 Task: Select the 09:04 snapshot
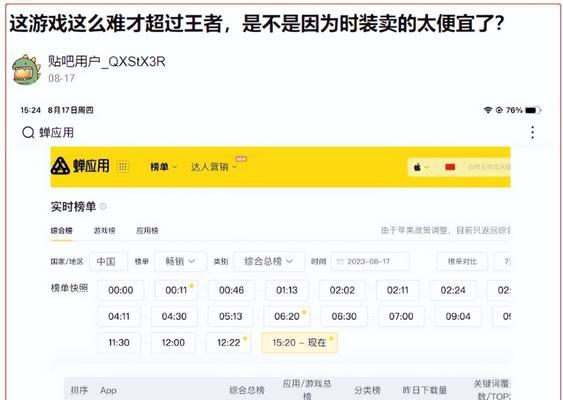[x=458, y=316]
